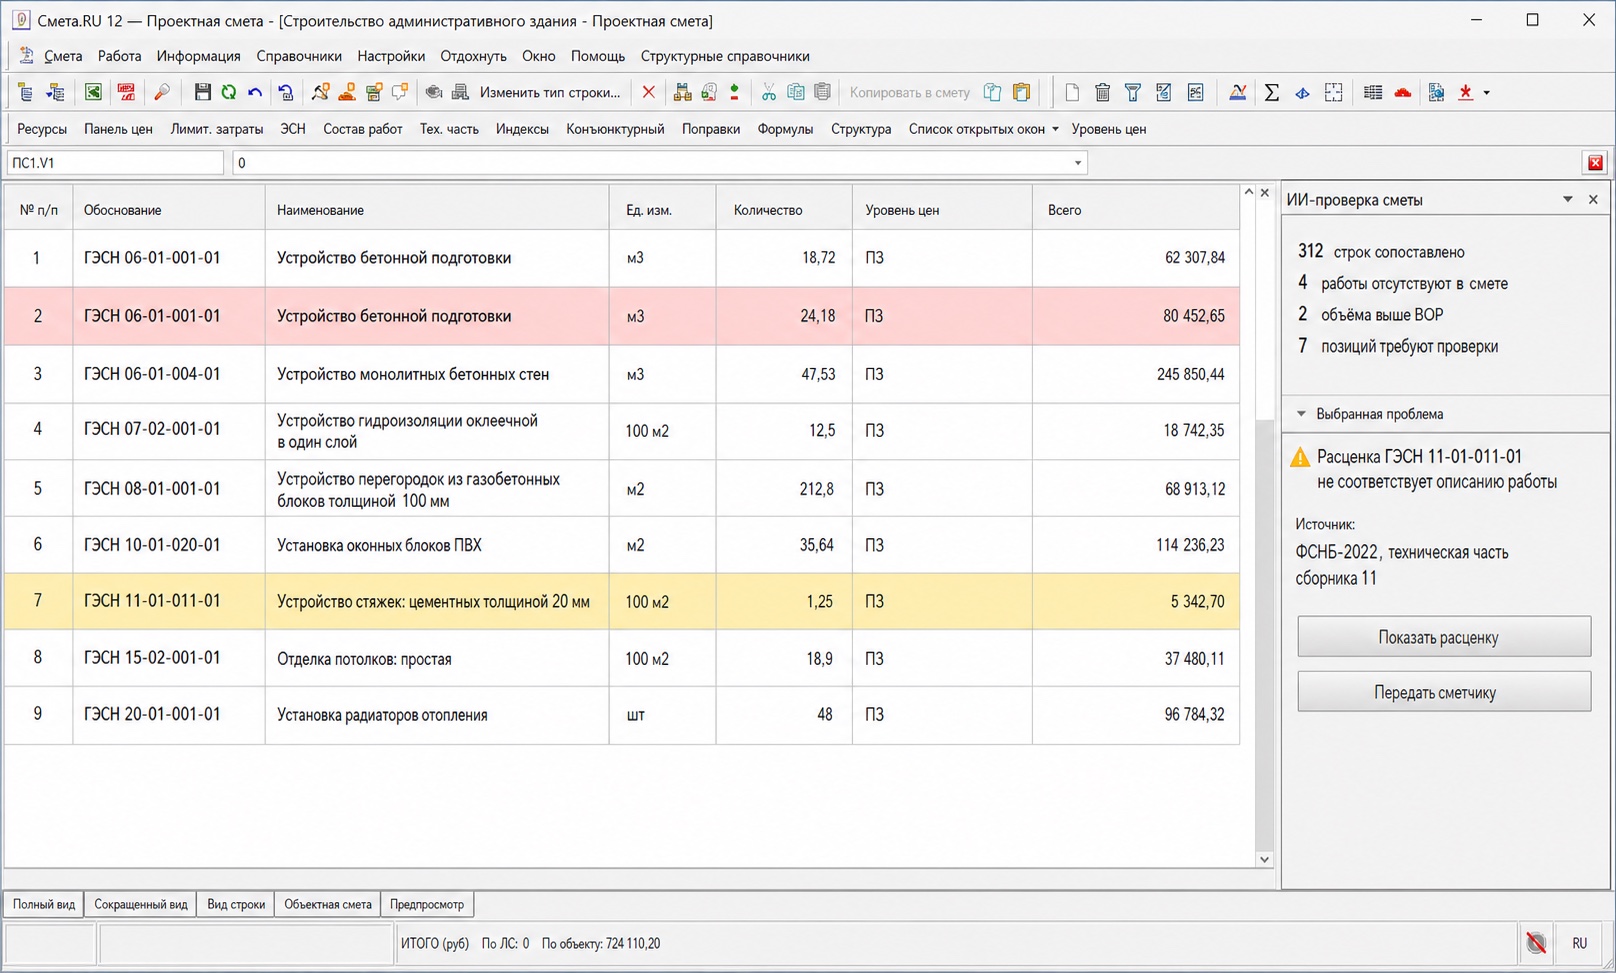Click the red close button beside formula bar
Image resolution: width=1616 pixels, height=973 pixels.
pyautogui.click(x=1595, y=162)
